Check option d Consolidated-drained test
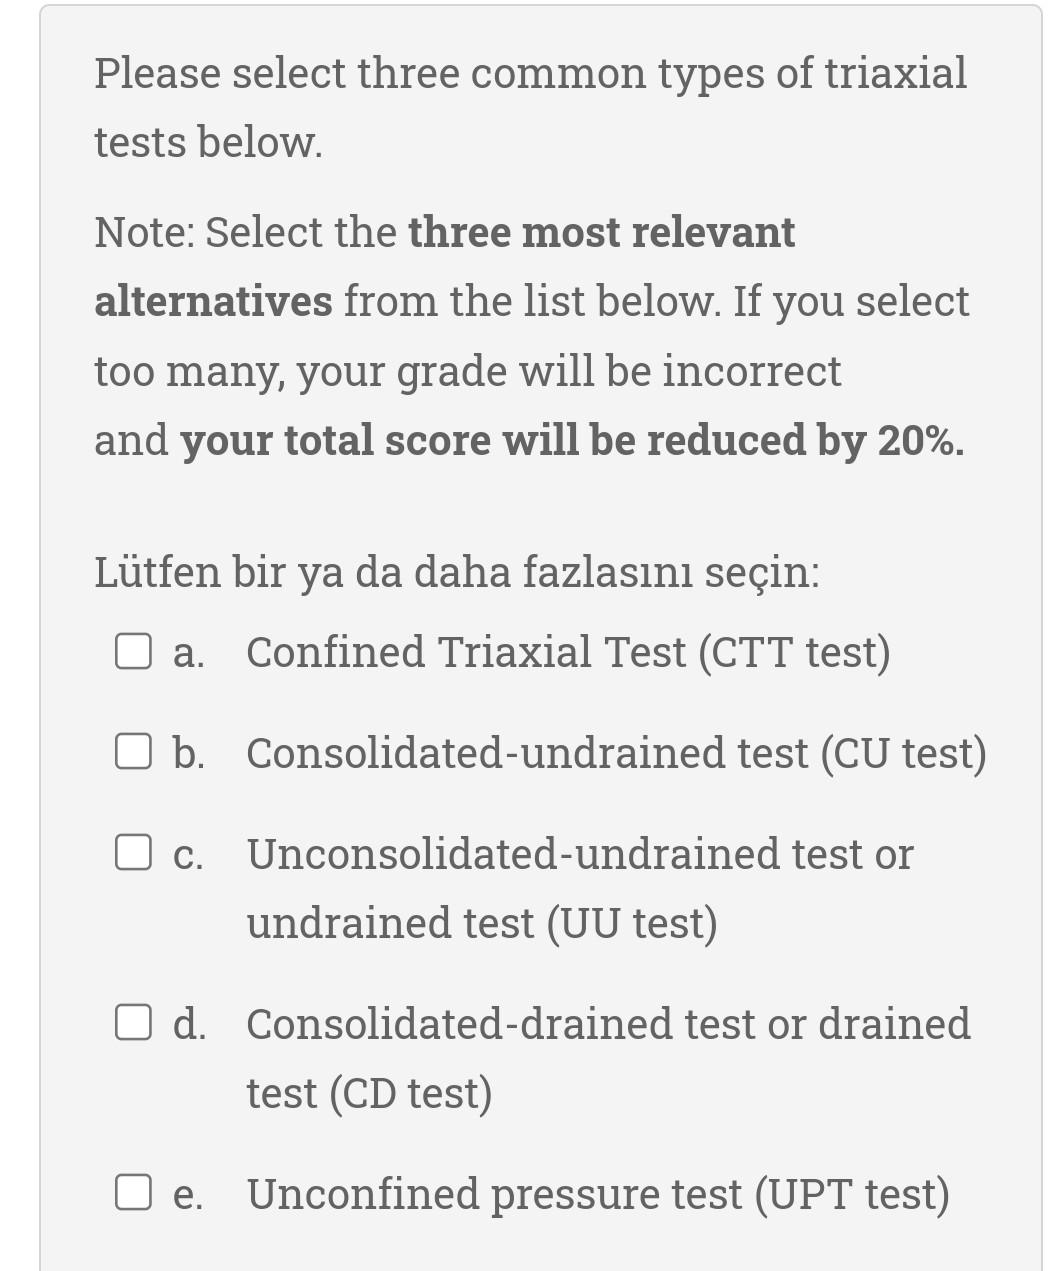The image size is (1060, 1271). coord(133,1023)
